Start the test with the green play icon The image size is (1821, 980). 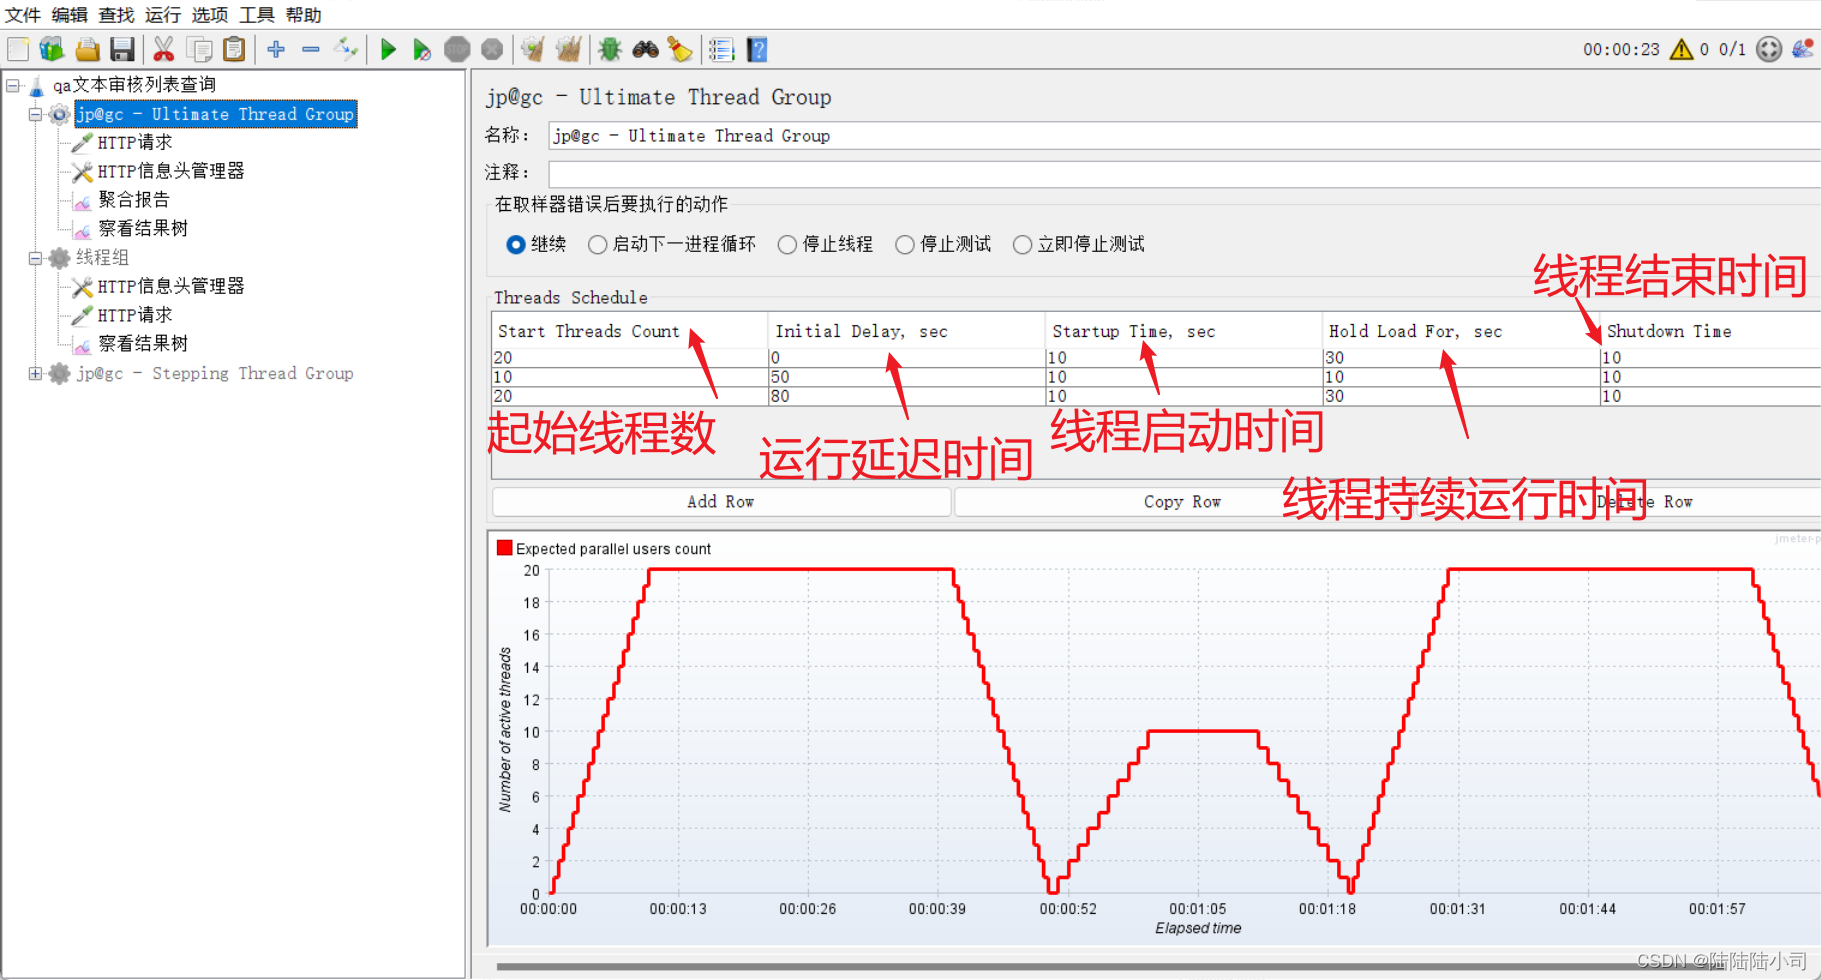(388, 48)
